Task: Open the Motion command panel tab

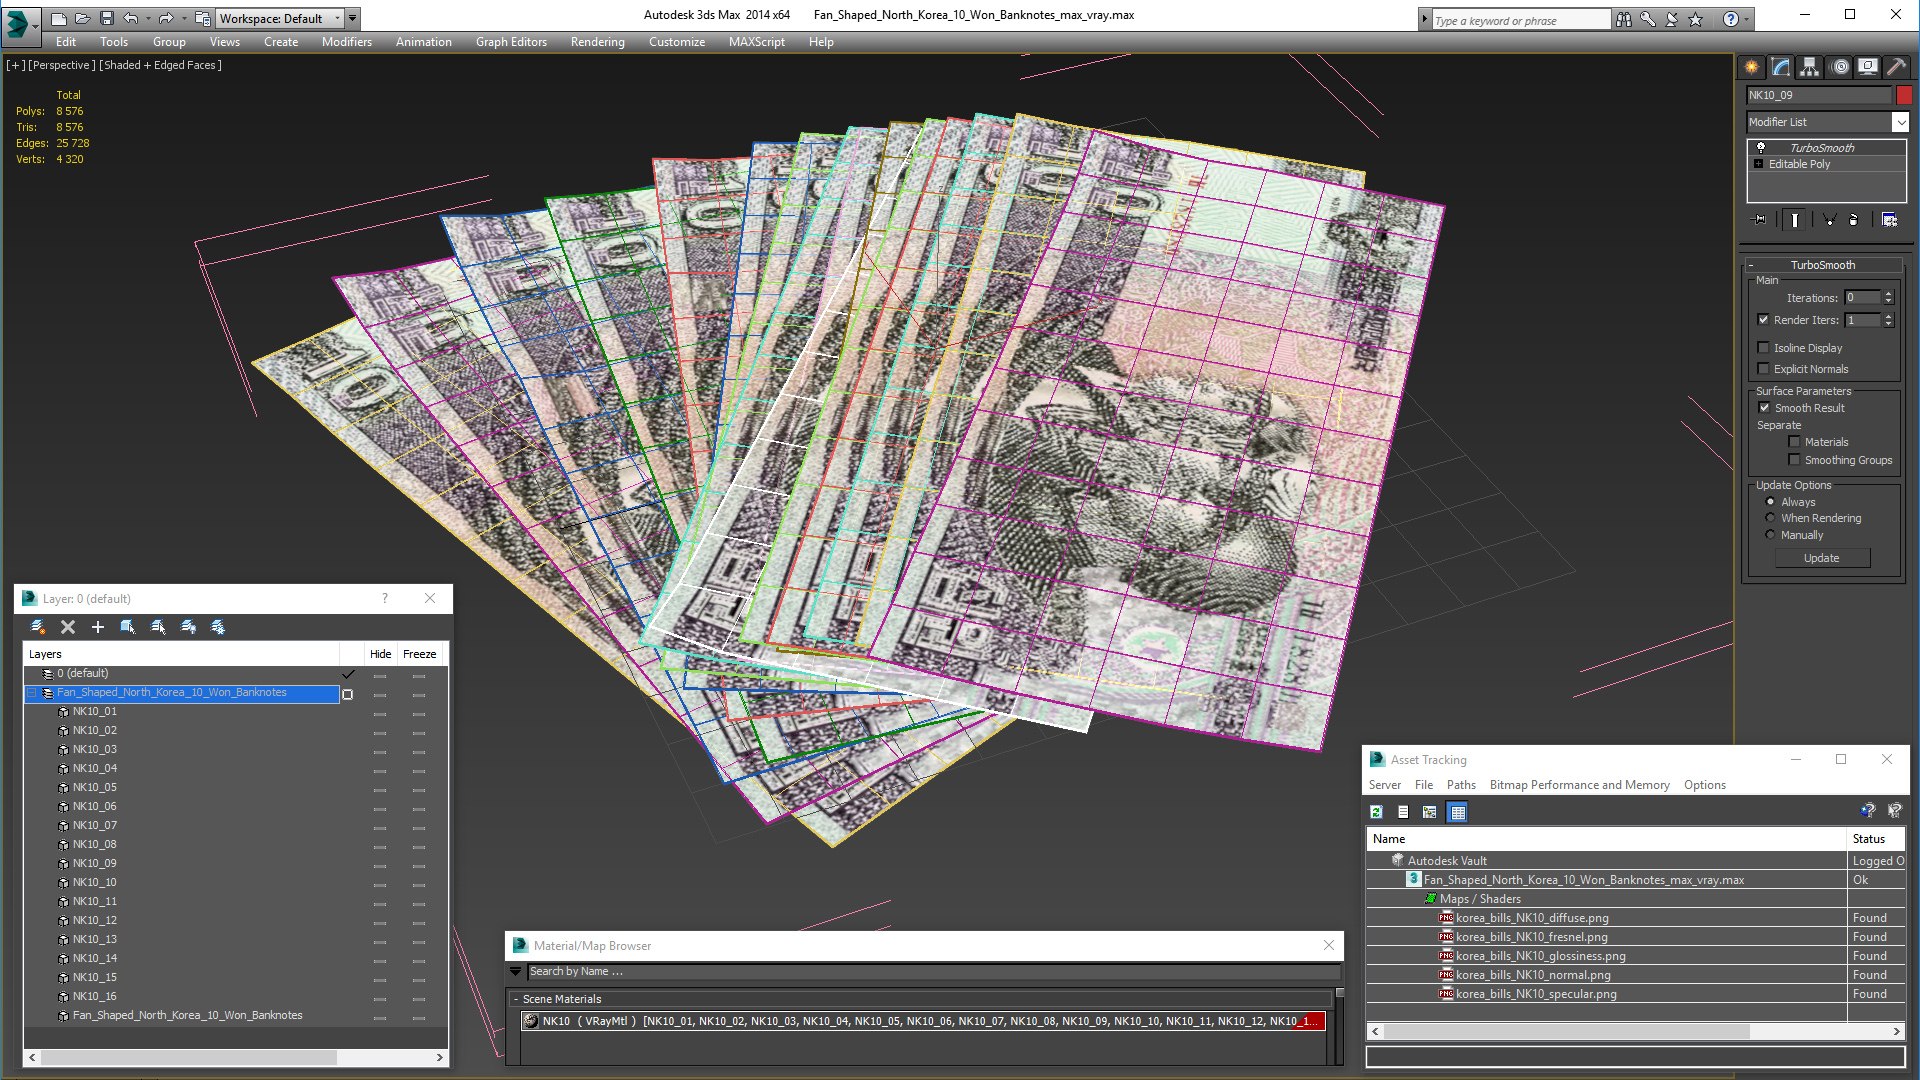Action: pyautogui.click(x=1840, y=67)
